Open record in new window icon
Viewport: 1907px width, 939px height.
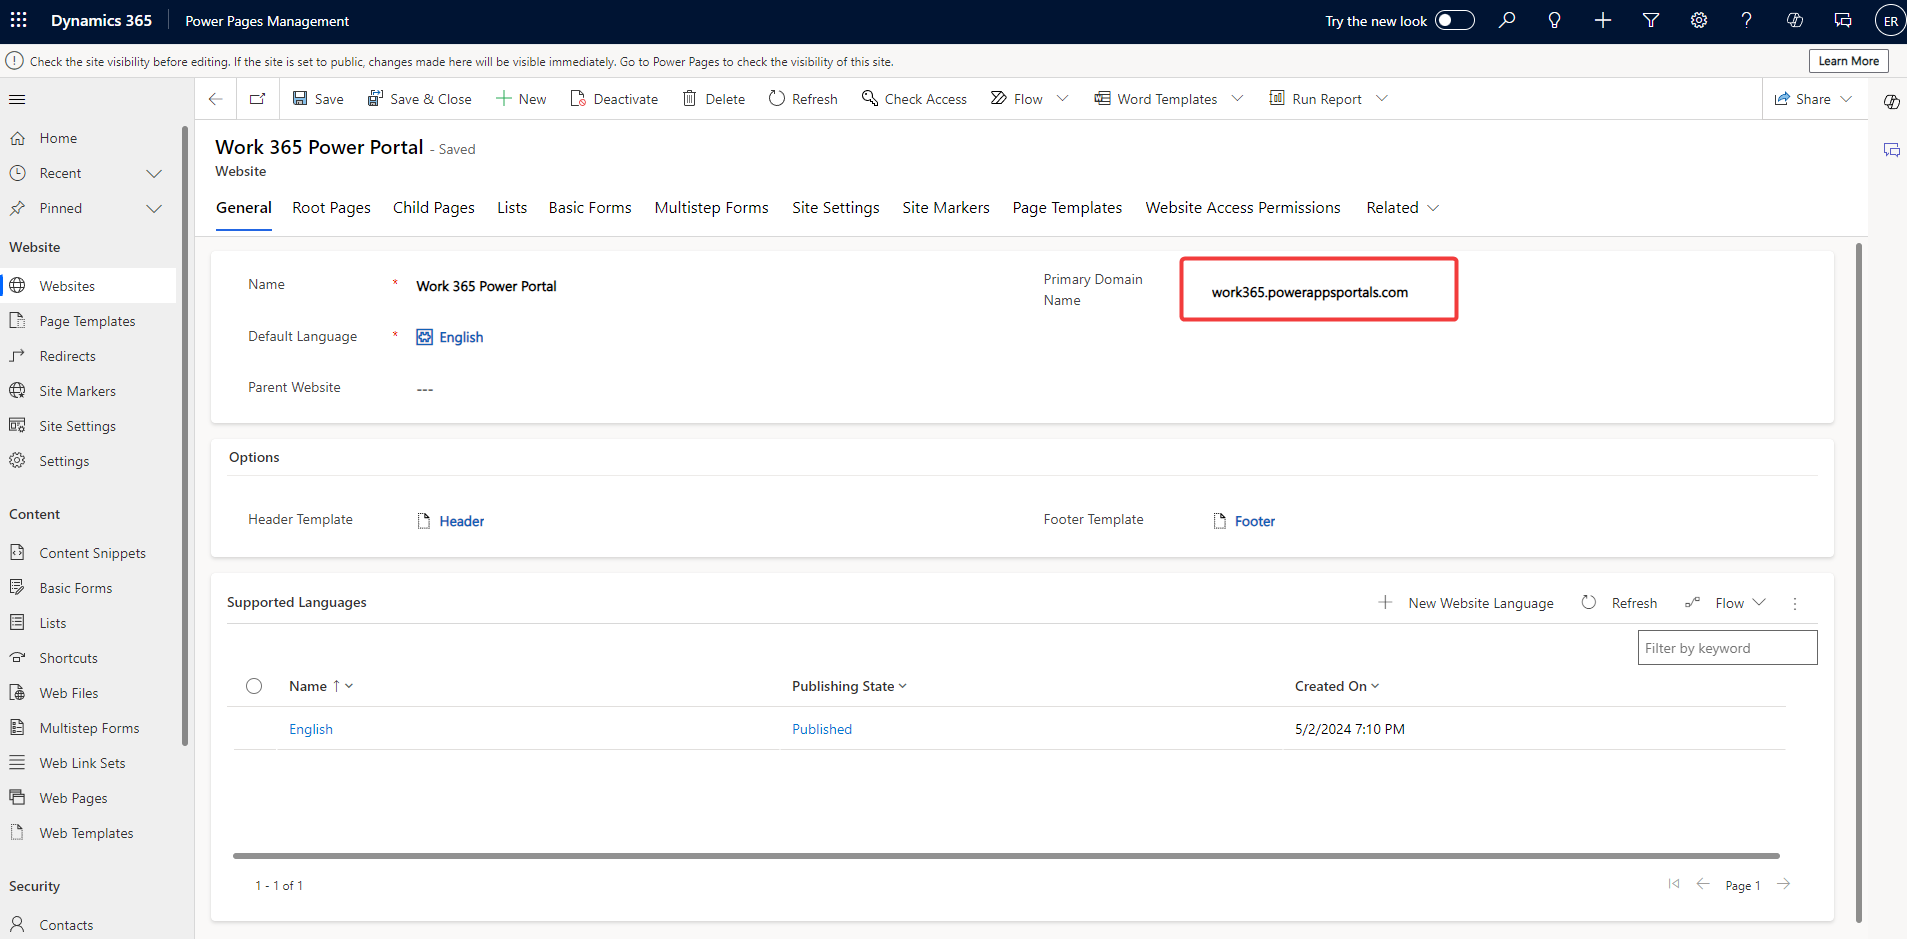click(x=258, y=98)
